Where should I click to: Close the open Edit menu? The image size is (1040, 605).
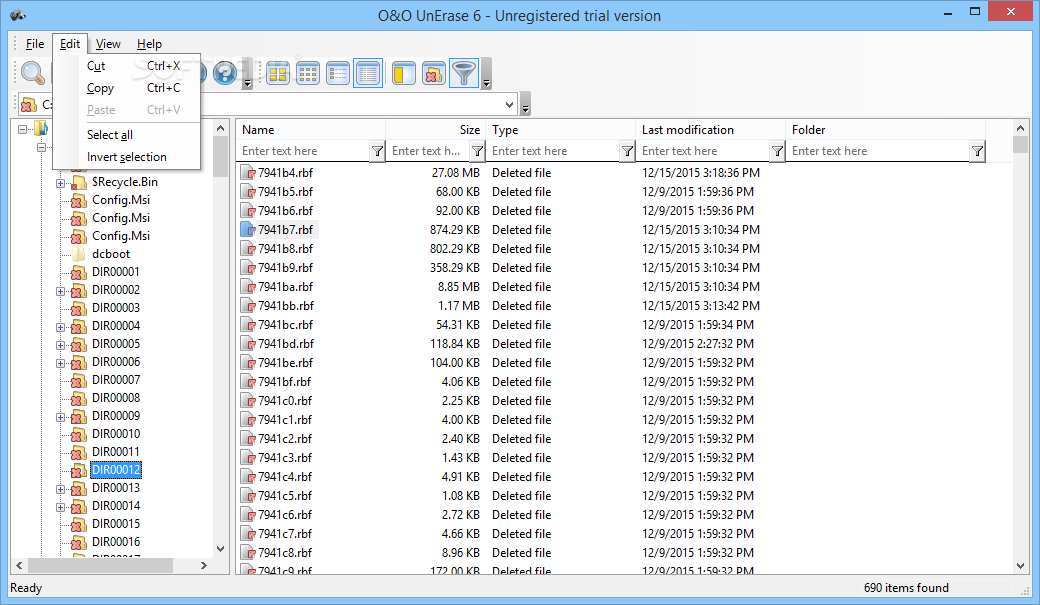click(x=70, y=44)
